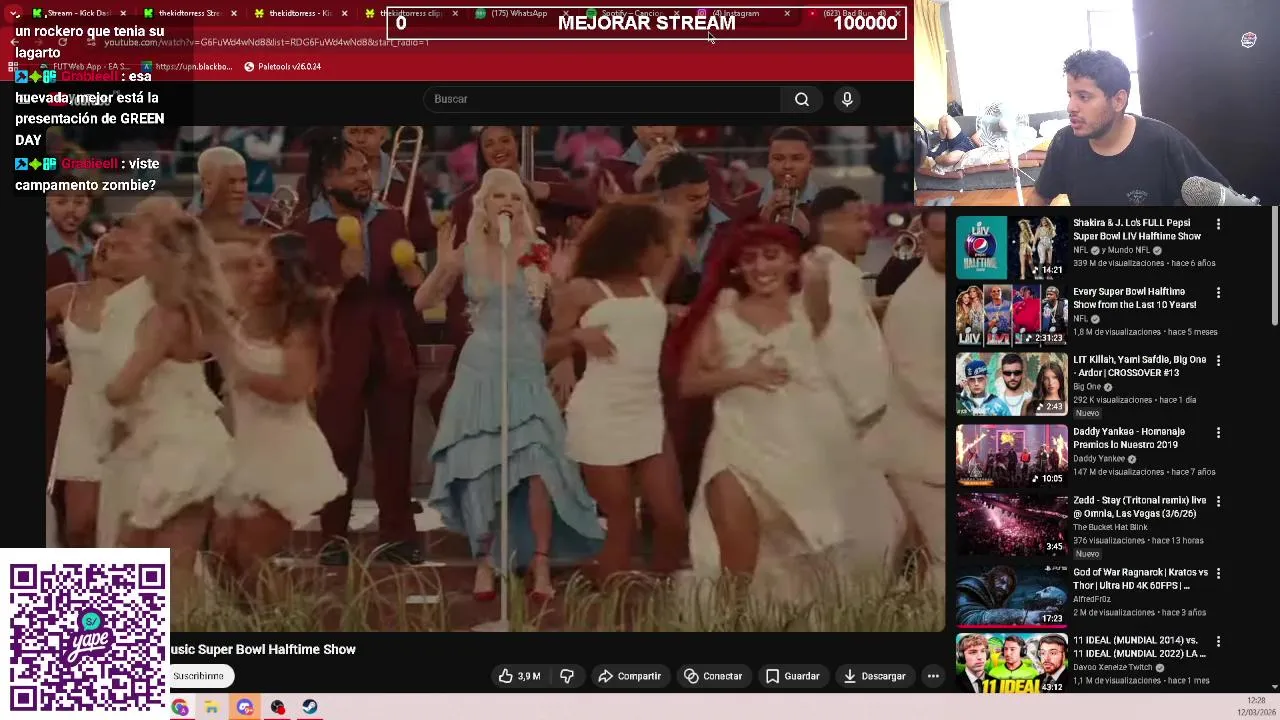
Task: Open the God of War 17:23 thumbnail
Action: pos(1011,595)
